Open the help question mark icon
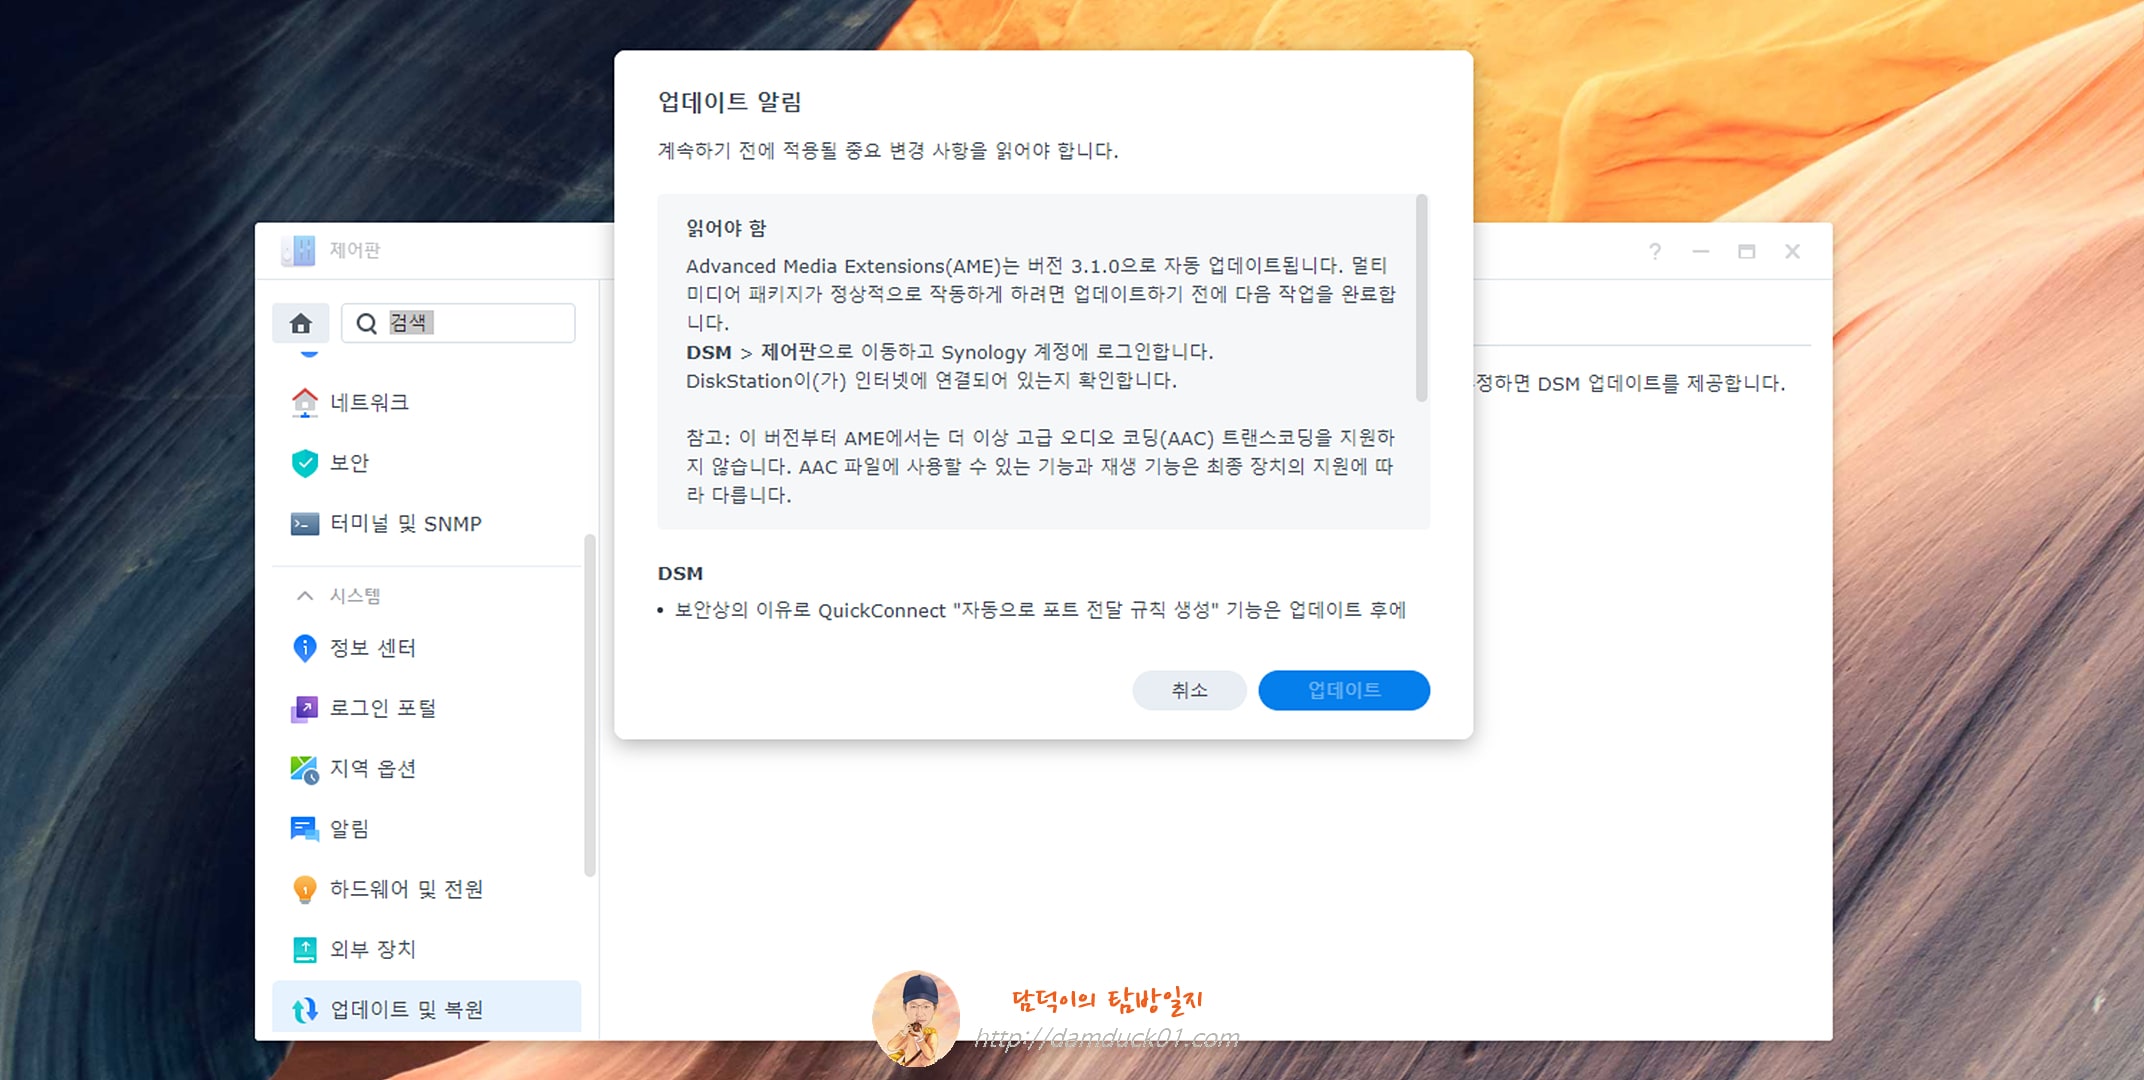The image size is (2144, 1080). (1654, 251)
